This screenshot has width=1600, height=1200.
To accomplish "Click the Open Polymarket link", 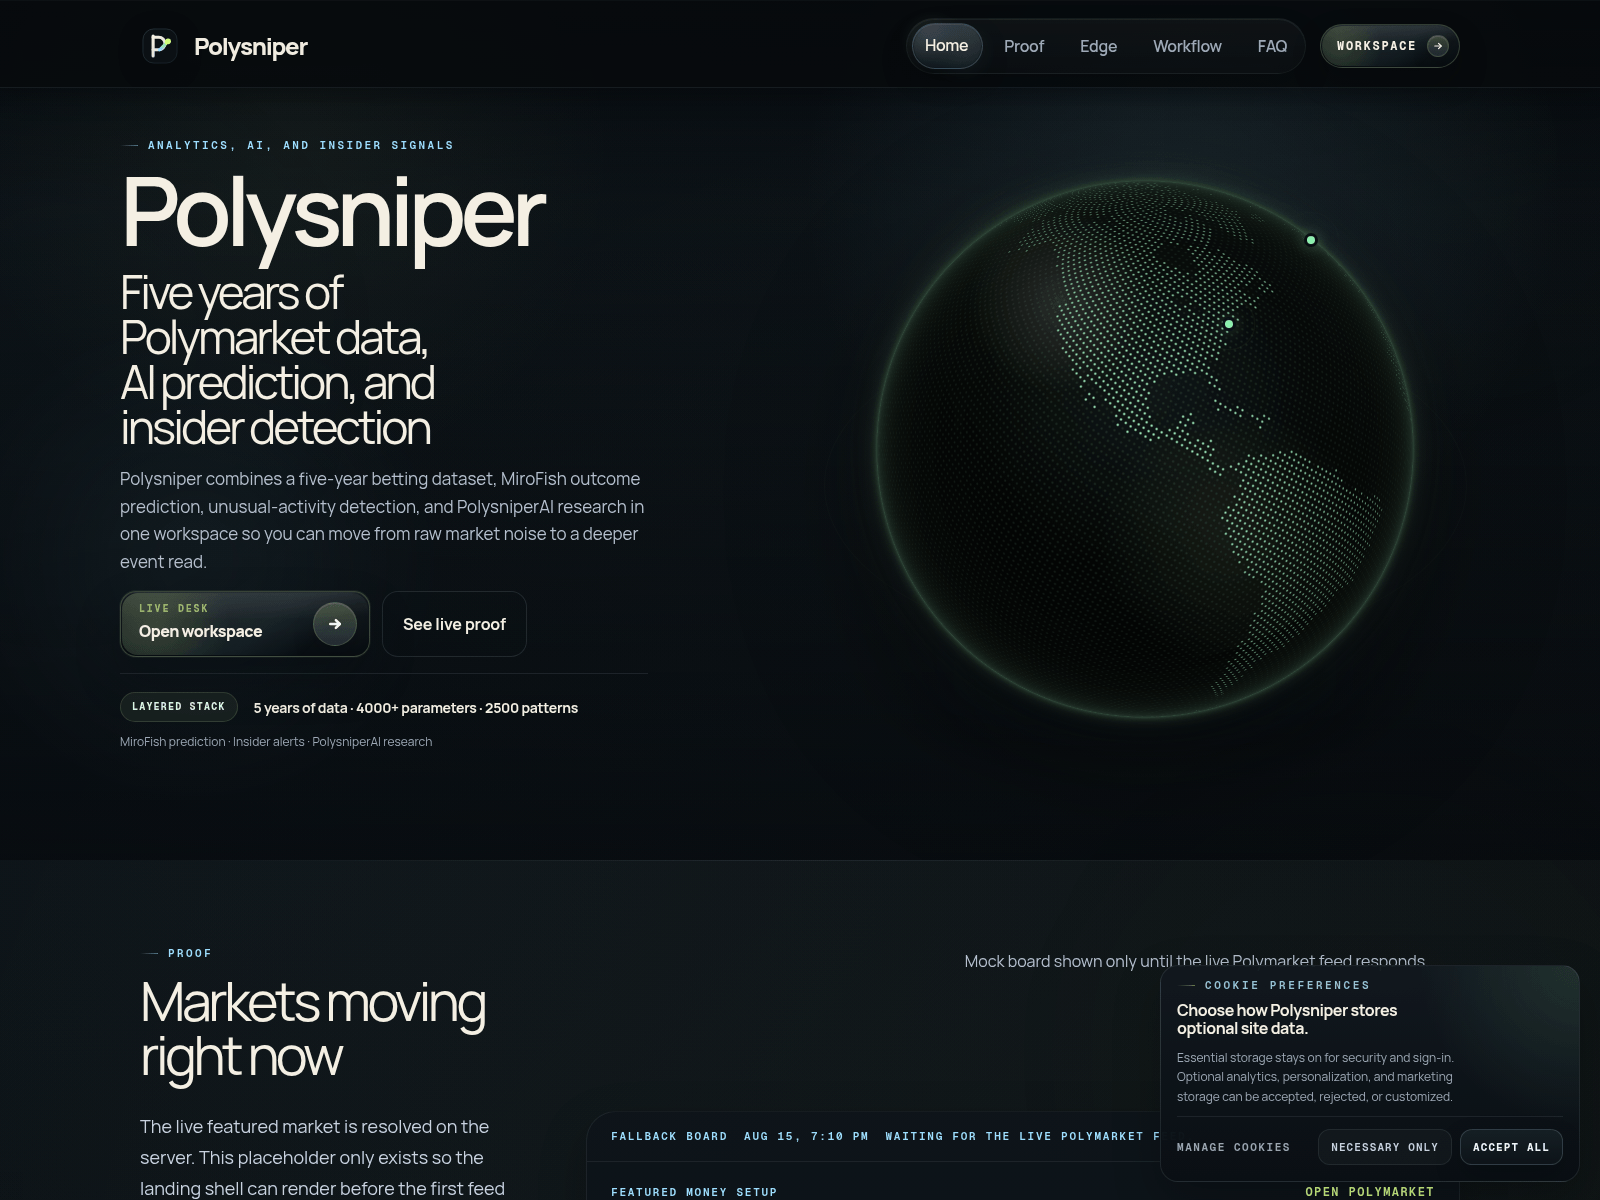I will pos(1369,1191).
